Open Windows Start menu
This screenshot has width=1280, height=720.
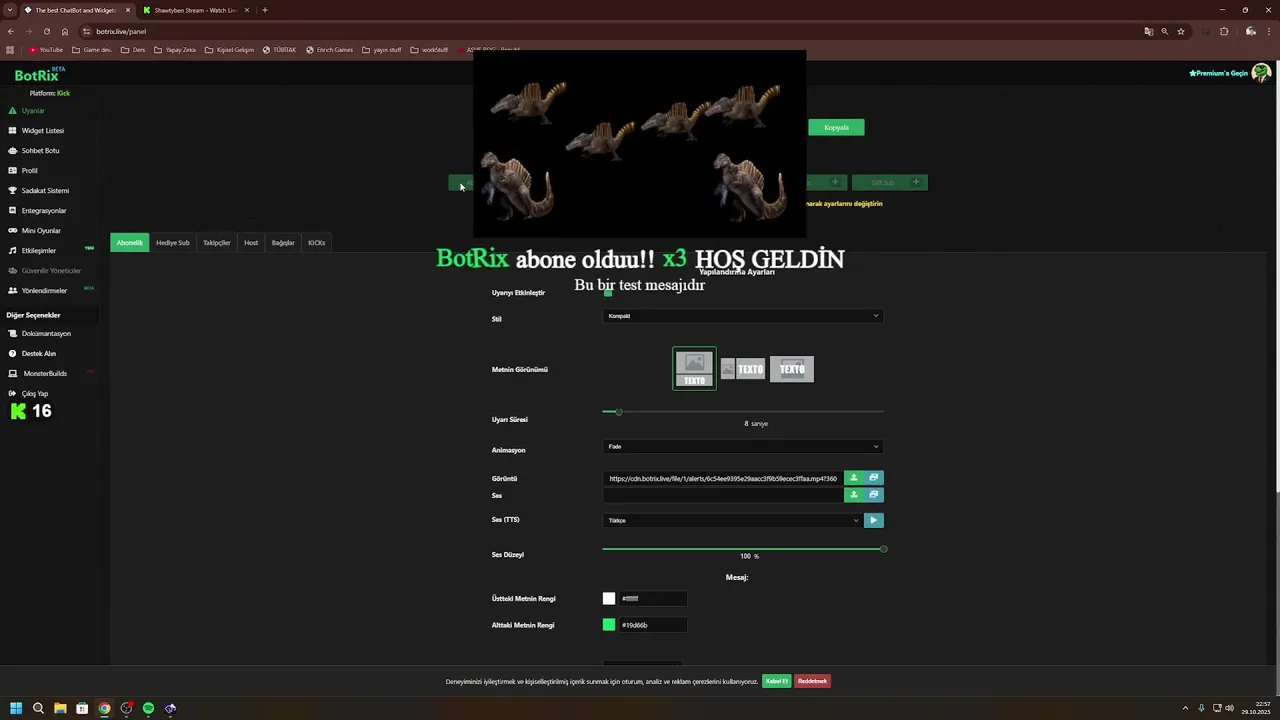click(16, 708)
